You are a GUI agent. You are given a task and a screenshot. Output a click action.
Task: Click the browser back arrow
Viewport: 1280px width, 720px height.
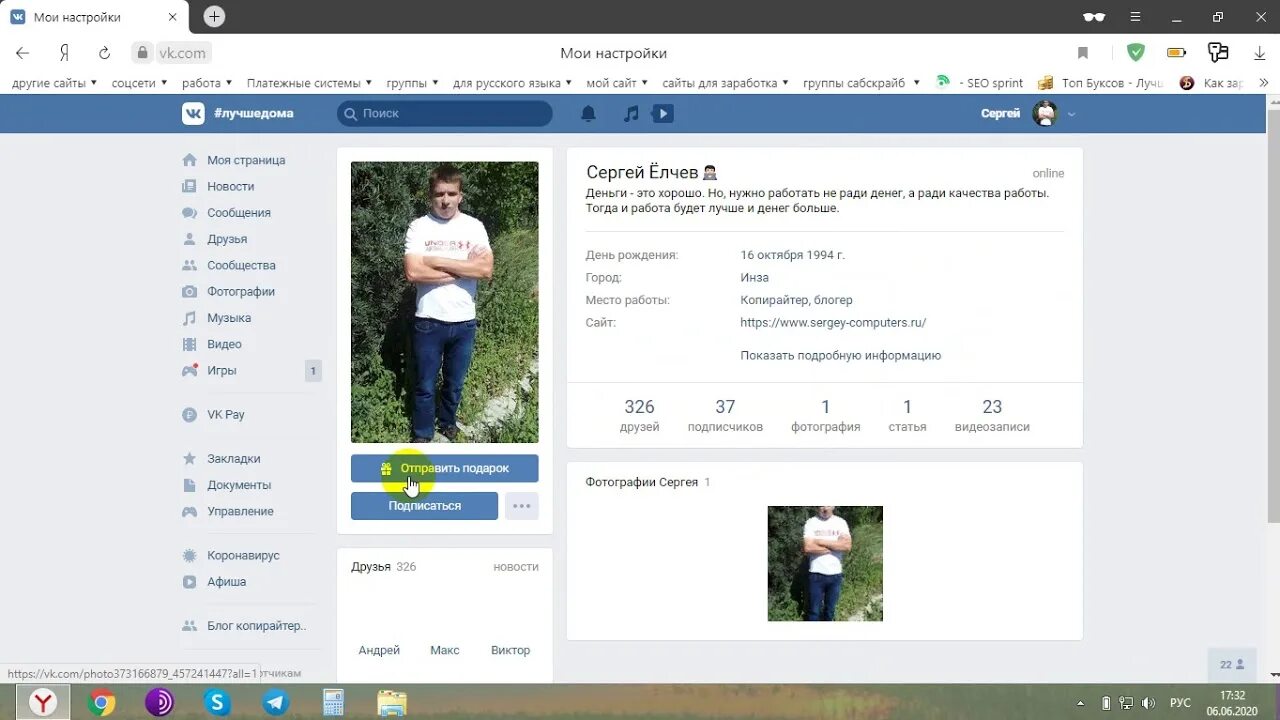tap(22, 53)
